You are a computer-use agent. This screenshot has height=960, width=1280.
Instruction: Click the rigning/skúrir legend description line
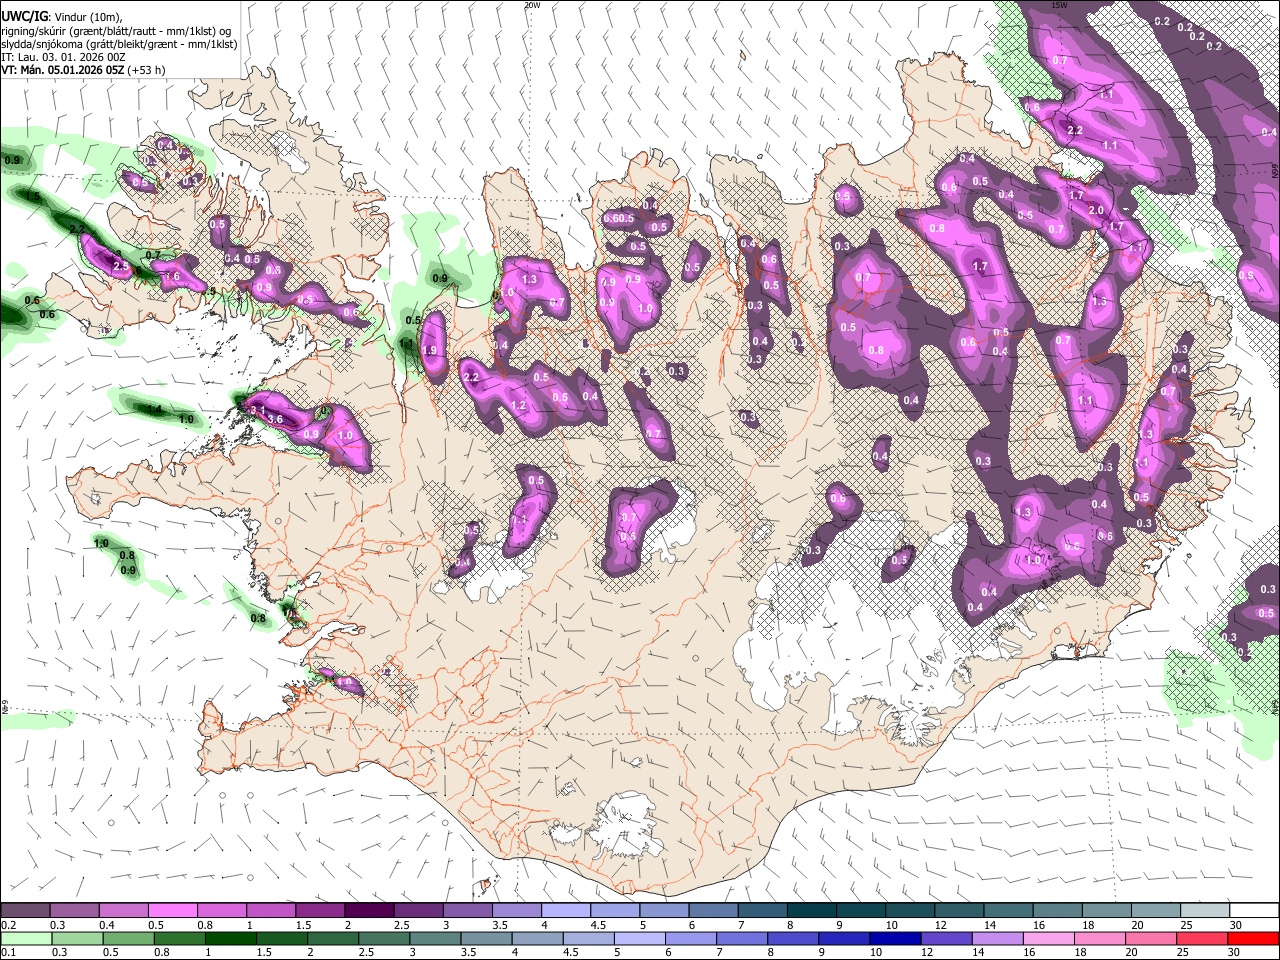[x=118, y=31]
